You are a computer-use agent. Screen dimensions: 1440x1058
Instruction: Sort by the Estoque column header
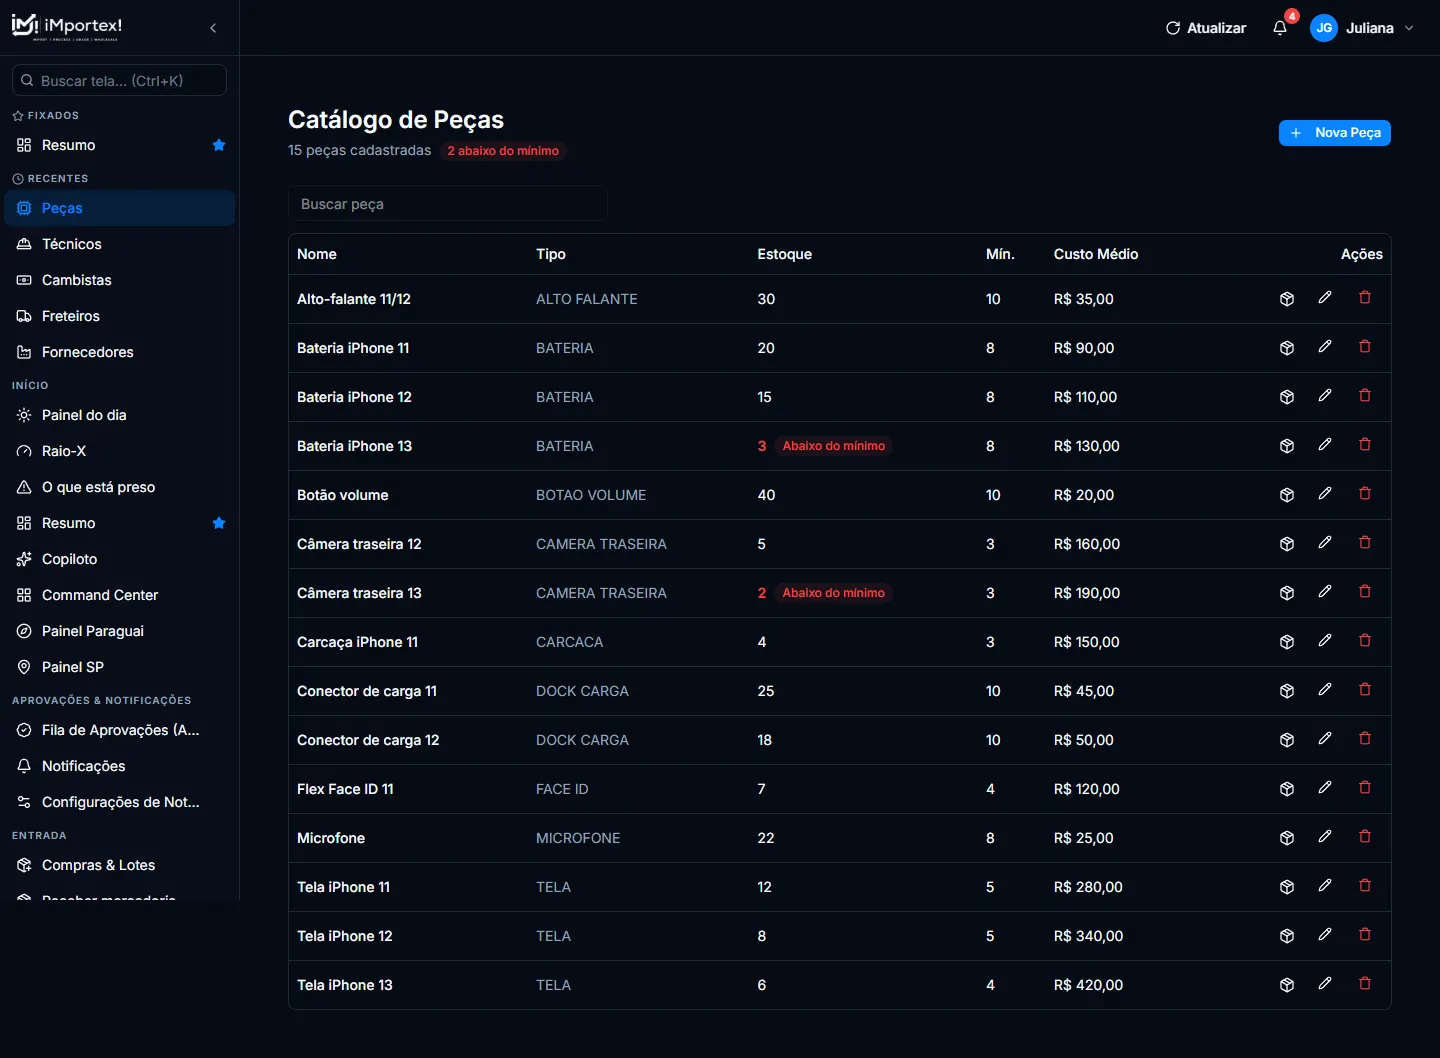pos(785,254)
